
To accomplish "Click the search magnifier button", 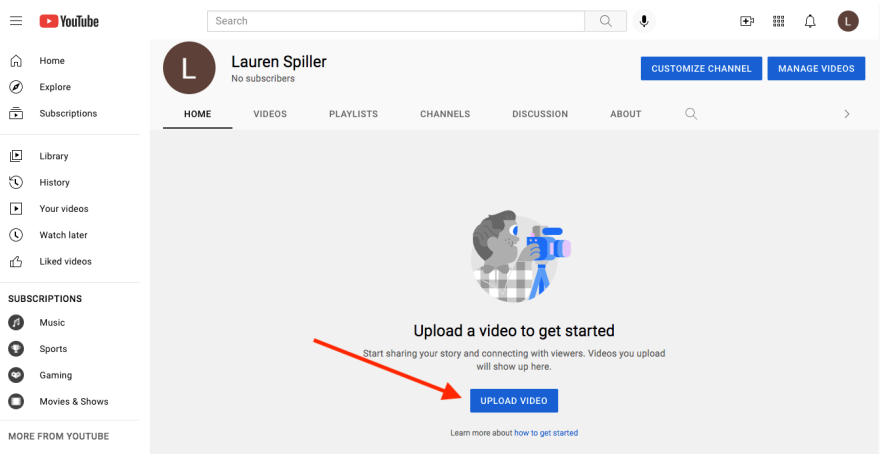I will click(x=606, y=21).
